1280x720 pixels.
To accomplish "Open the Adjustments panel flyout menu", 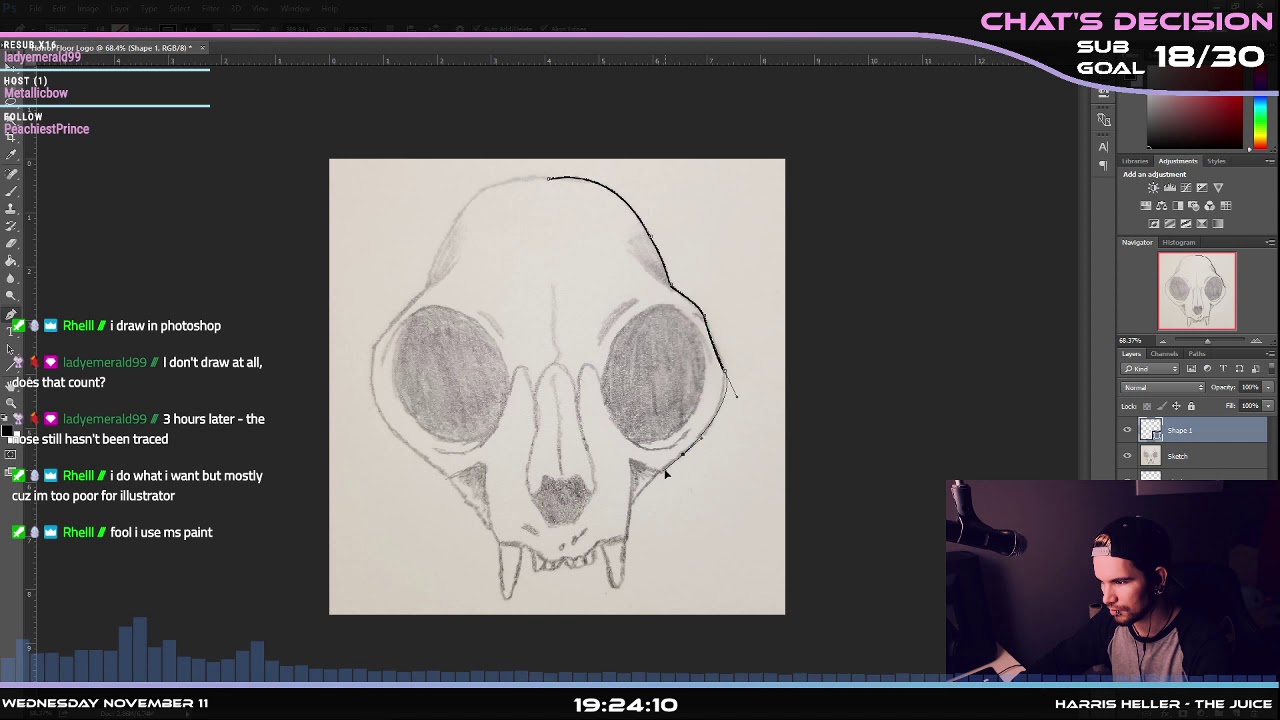I will [1270, 161].
